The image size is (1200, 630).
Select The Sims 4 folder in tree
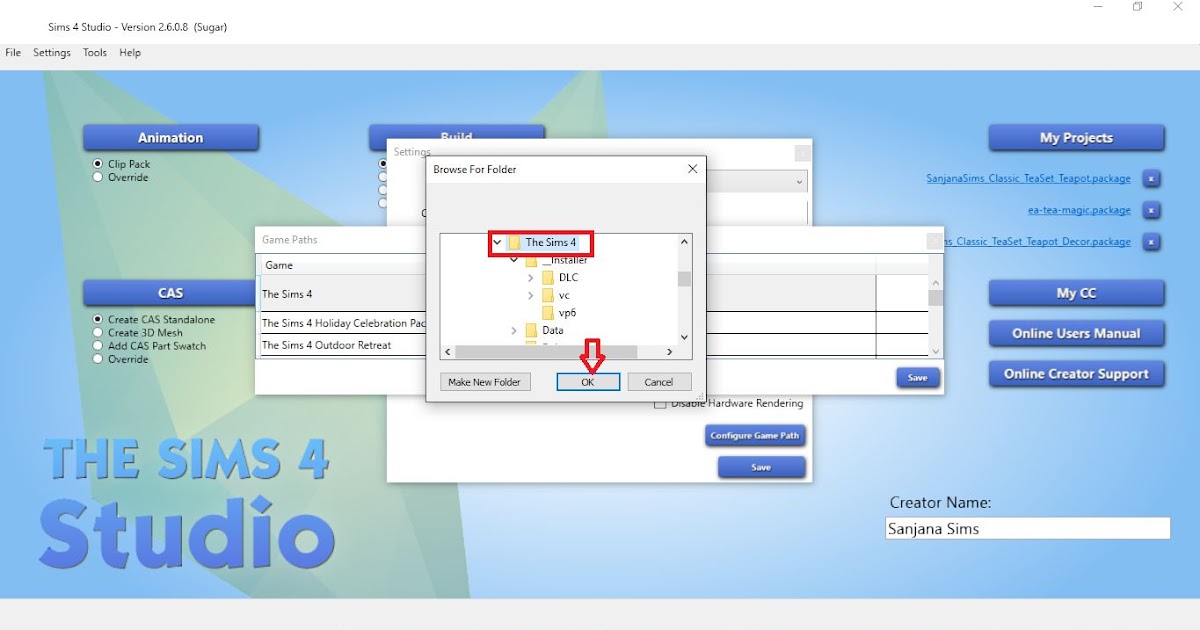[x=550, y=242]
